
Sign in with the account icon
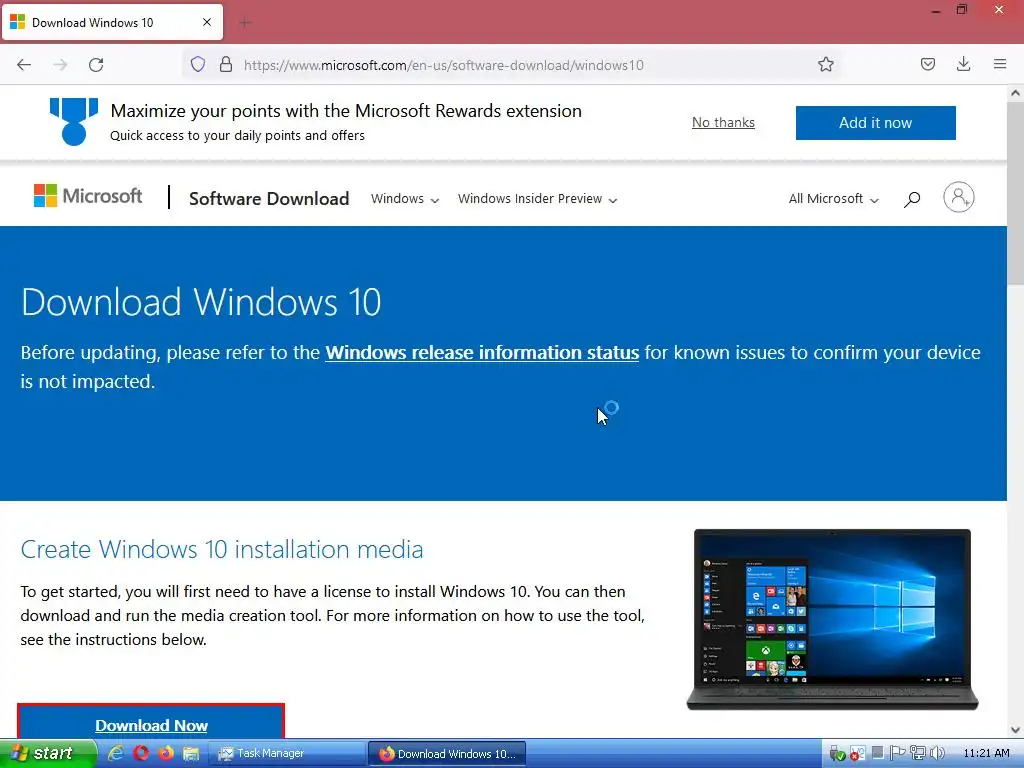(x=958, y=197)
